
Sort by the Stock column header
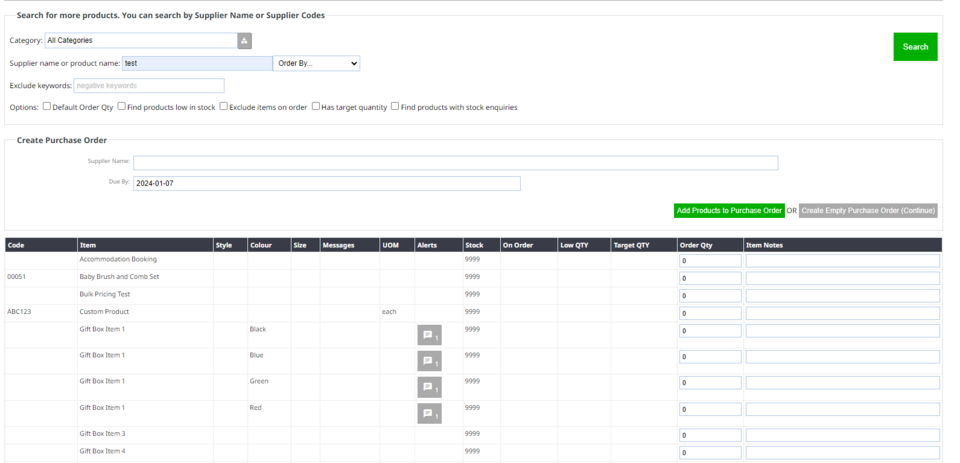point(474,245)
